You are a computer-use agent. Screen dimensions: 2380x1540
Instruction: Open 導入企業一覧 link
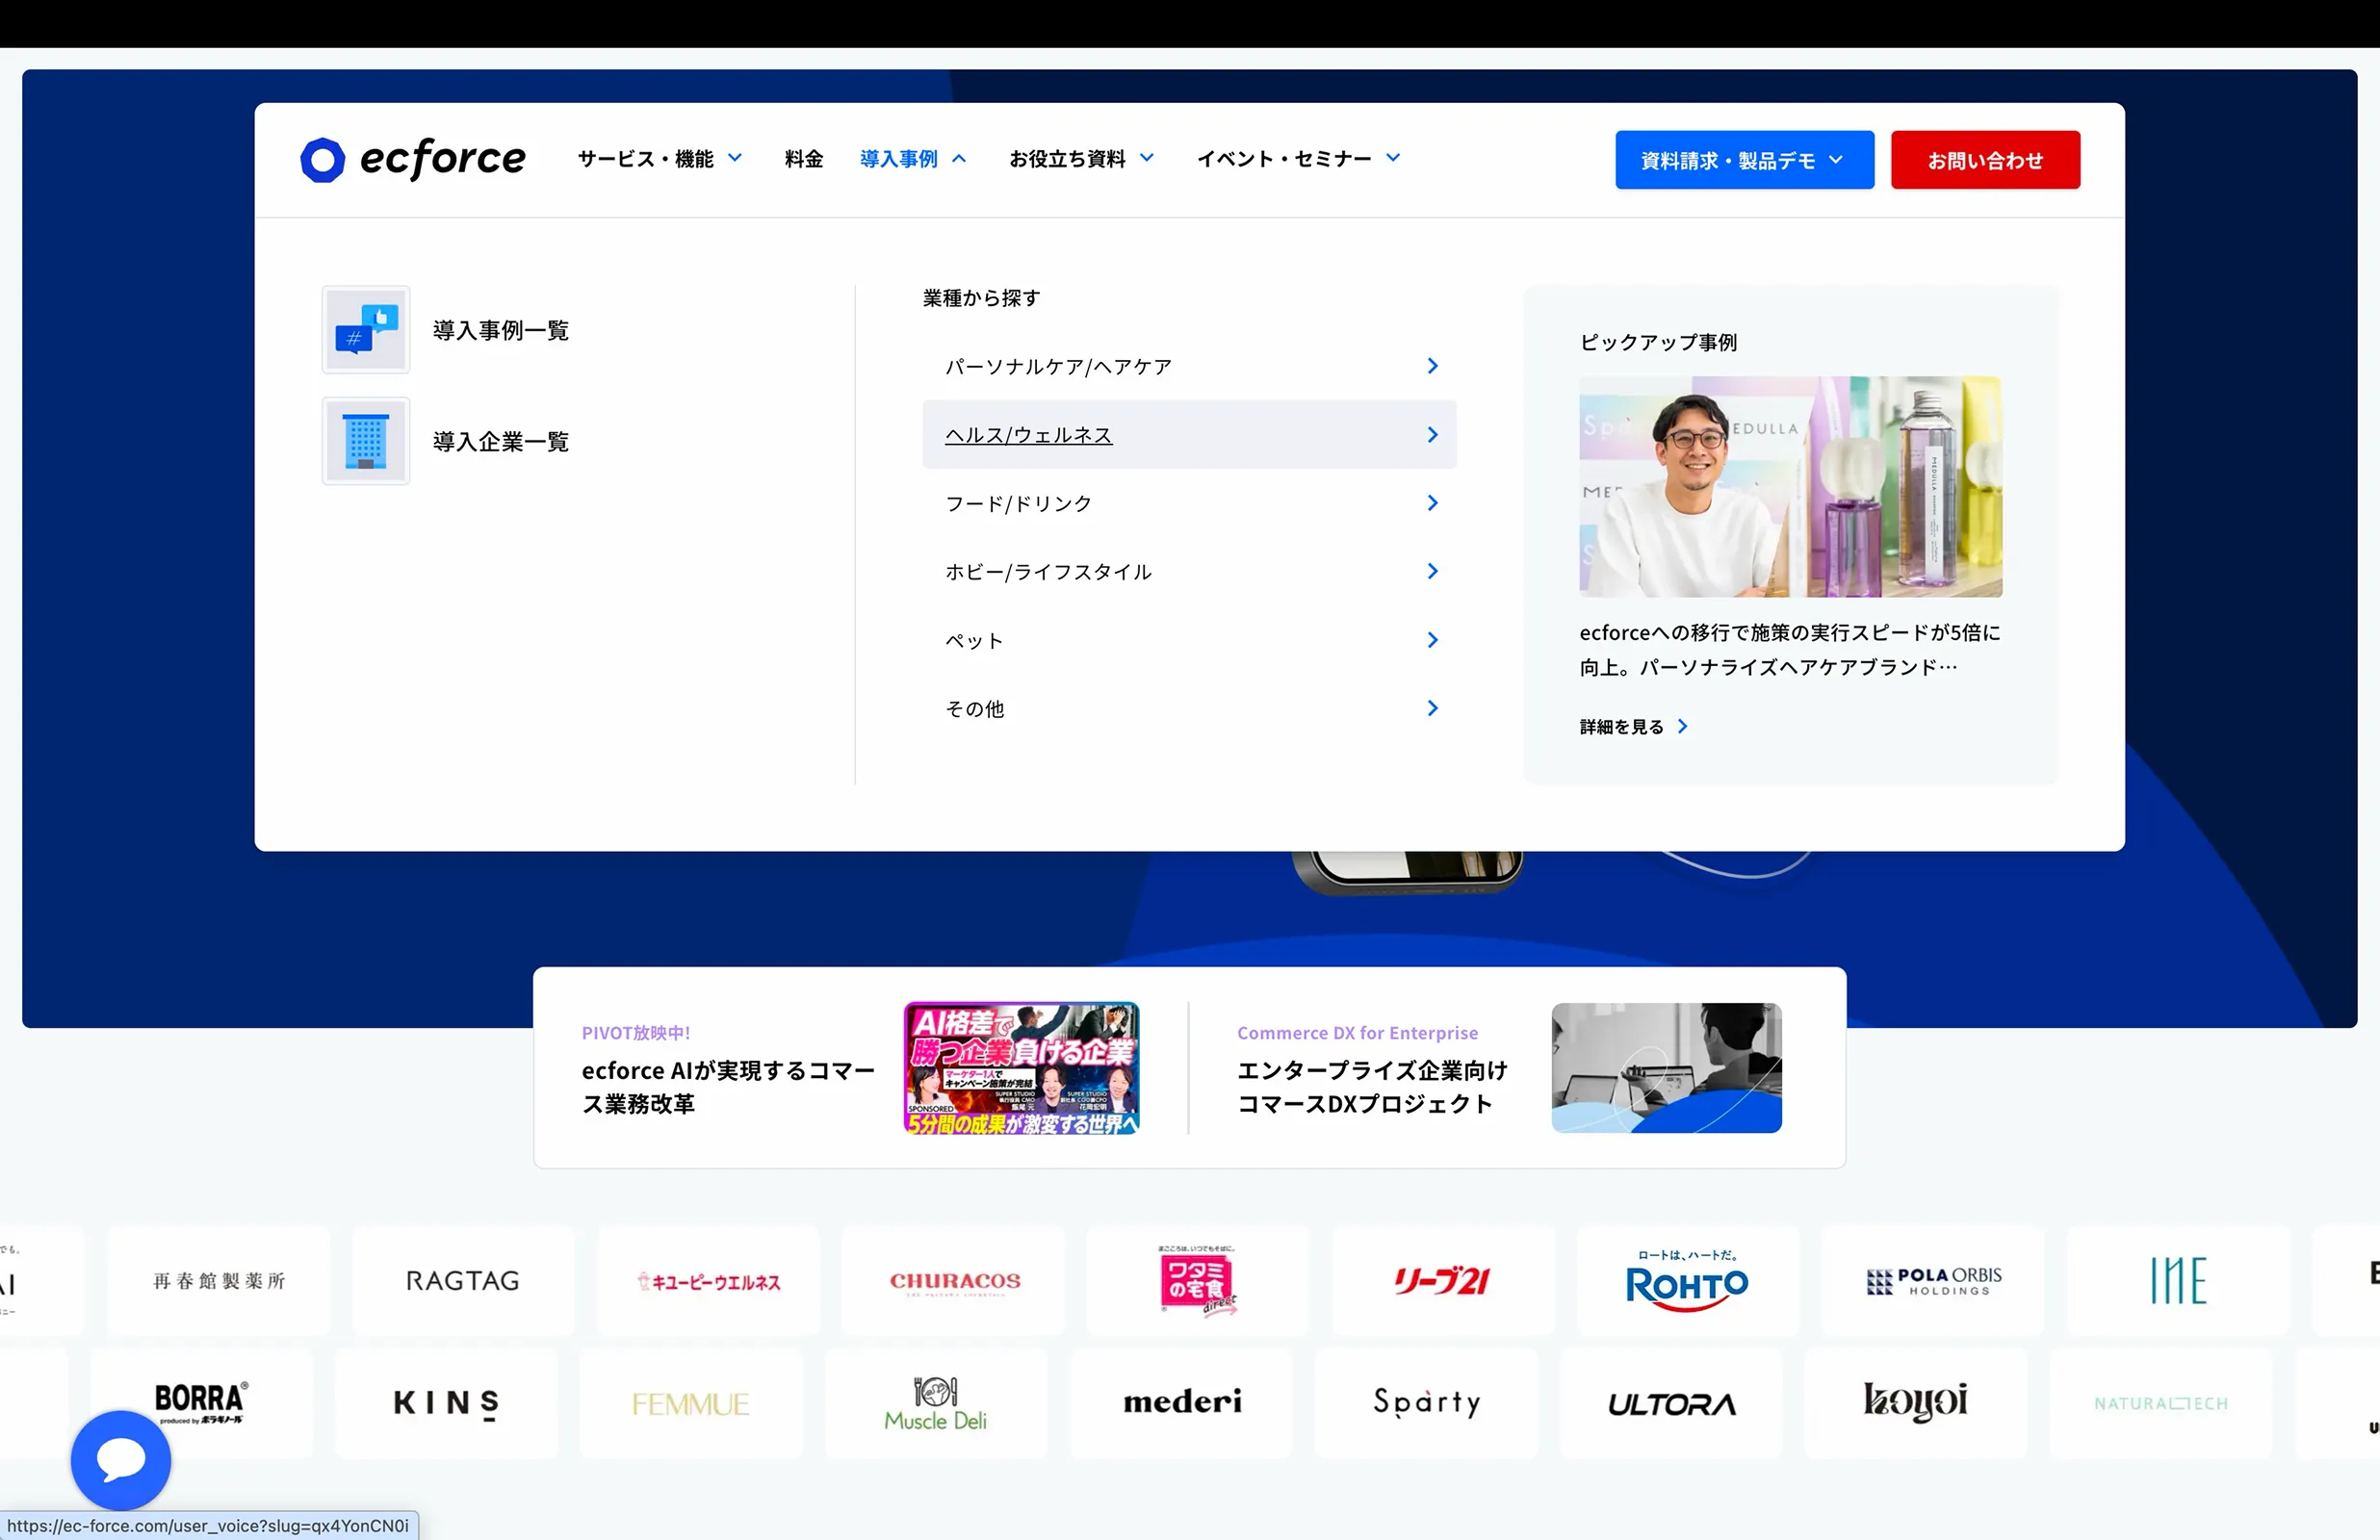tap(500, 442)
